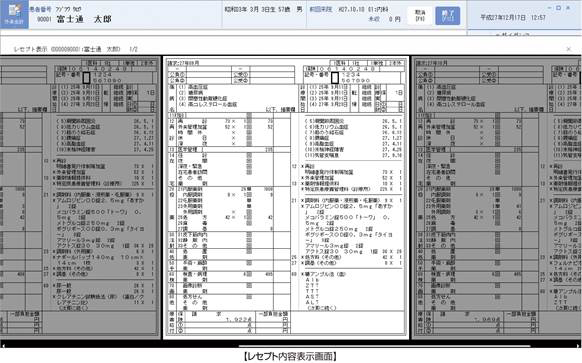Open the accounting application icon at top-left
The height and width of the screenshot is (363, 582).
[14, 14]
